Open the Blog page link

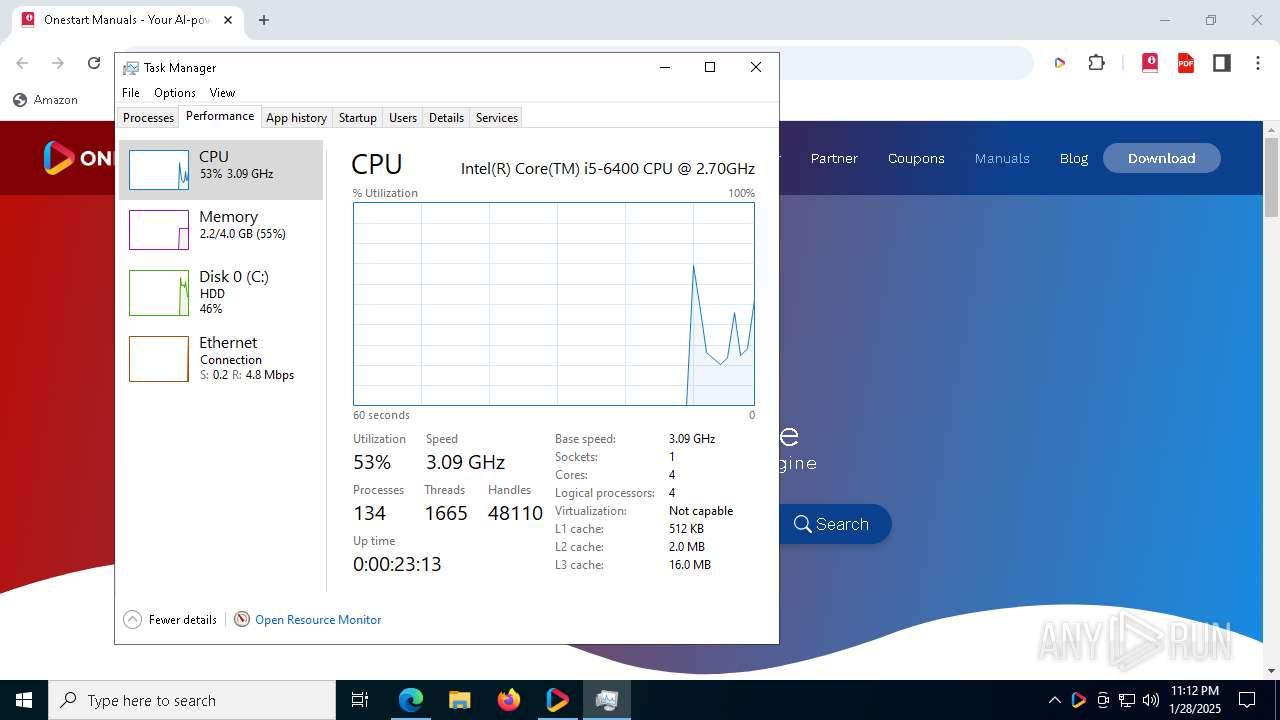[1074, 158]
